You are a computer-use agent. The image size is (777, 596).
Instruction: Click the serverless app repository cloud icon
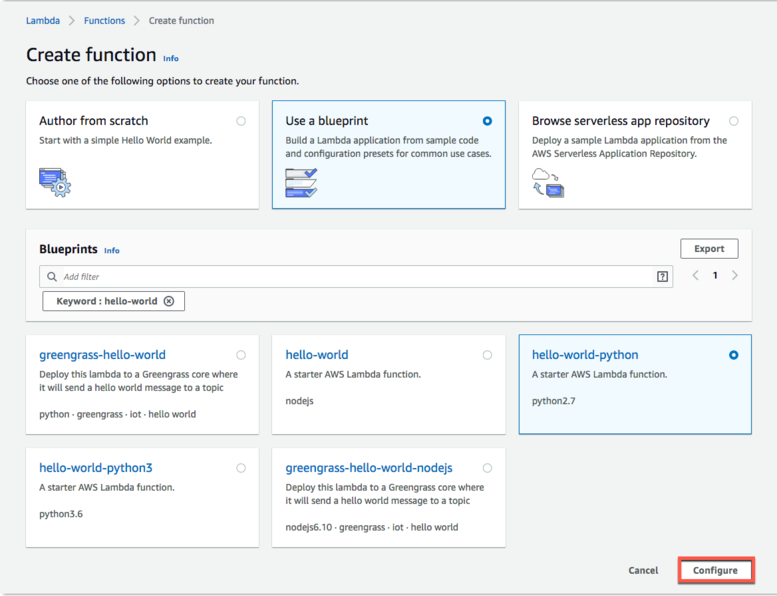(x=548, y=183)
